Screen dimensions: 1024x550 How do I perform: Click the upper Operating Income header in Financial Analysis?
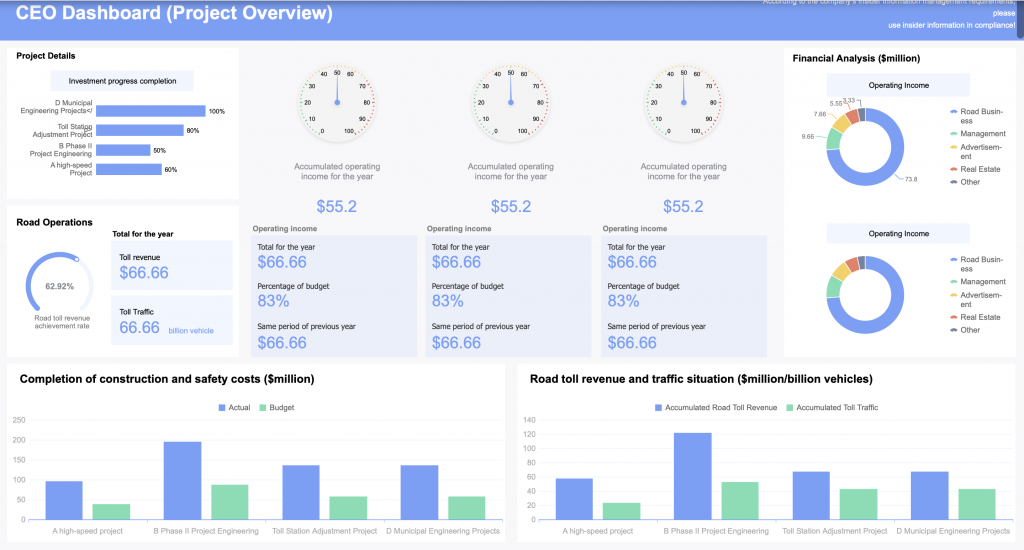click(x=898, y=86)
